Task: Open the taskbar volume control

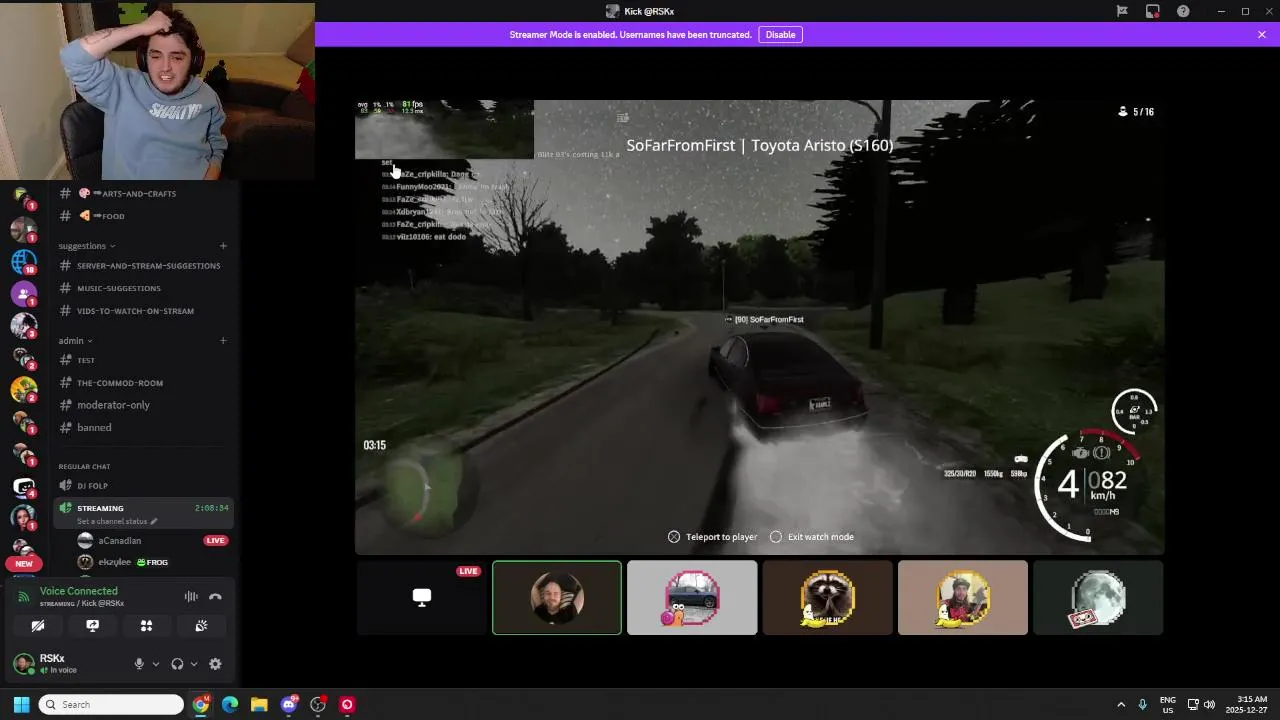Action: pyautogui.click(x=1210, y=705)
